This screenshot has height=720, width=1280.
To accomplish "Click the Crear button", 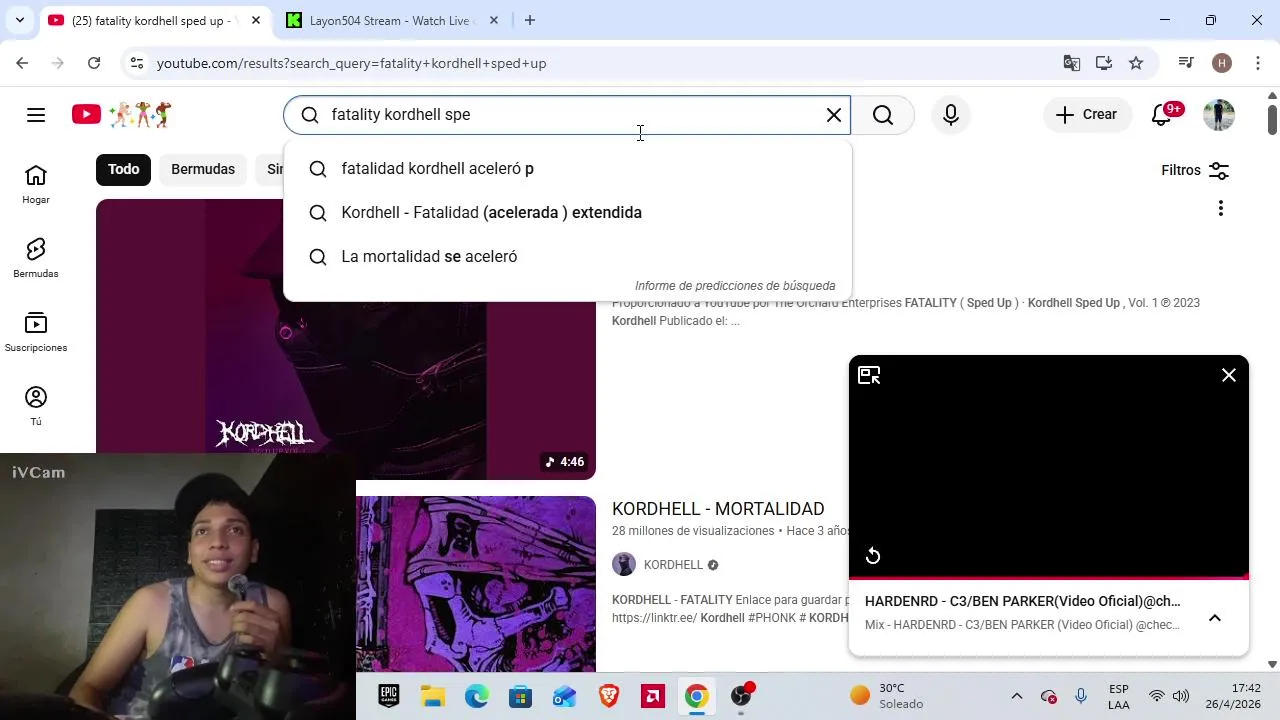I will [1087, 115].
